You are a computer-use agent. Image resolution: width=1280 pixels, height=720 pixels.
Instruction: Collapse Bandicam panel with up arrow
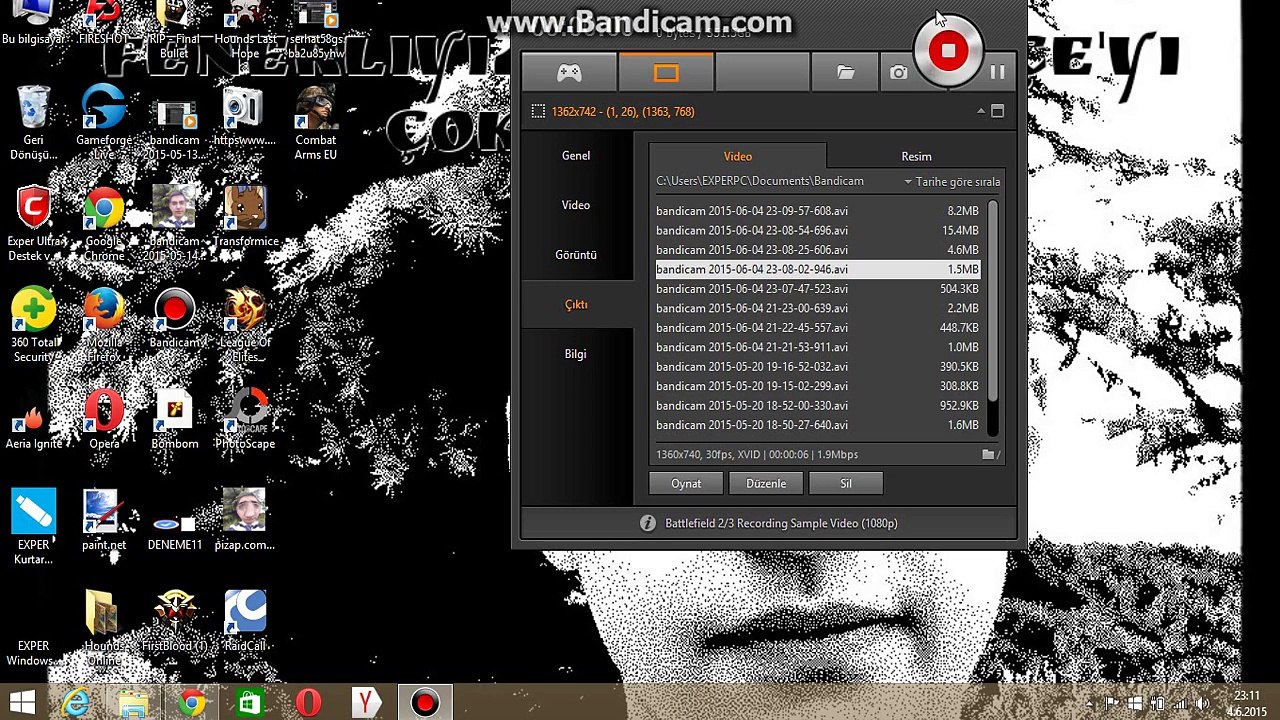981,111
